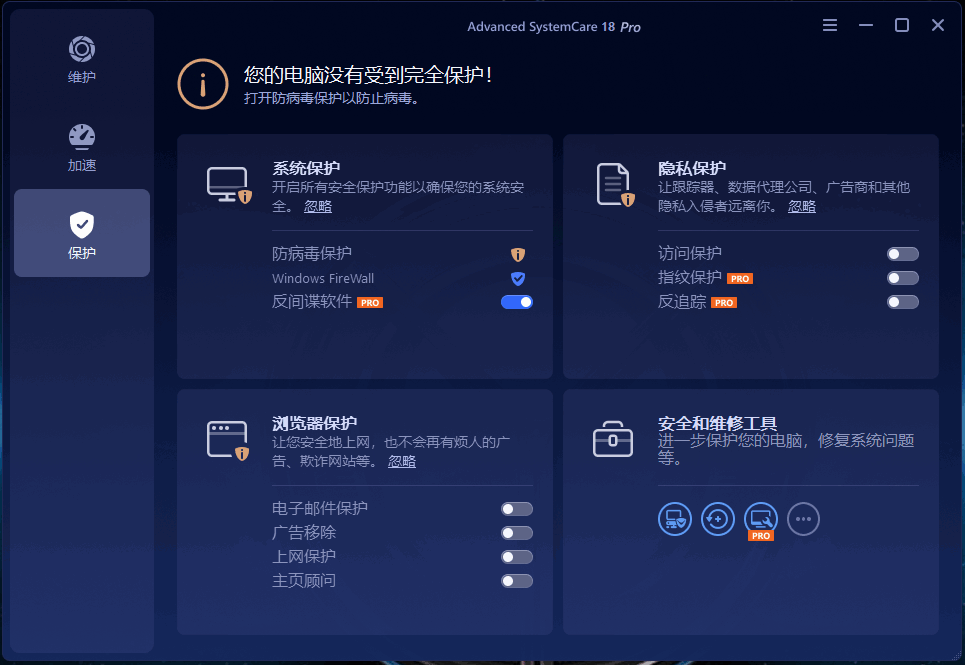965x665 pixels.
Task: Switch on 主页顾问
Action: [517, 581]
